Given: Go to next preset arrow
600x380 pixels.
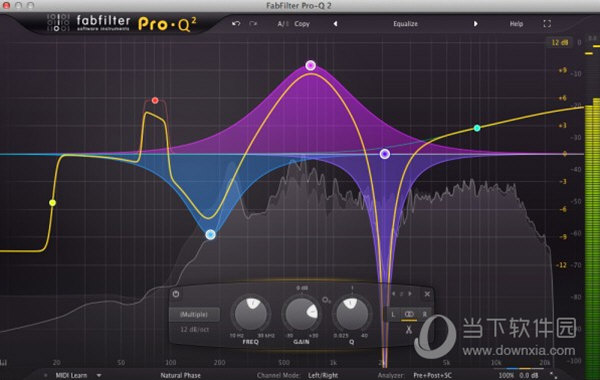Looking at the screenshot, I should [x=475, y=24].
